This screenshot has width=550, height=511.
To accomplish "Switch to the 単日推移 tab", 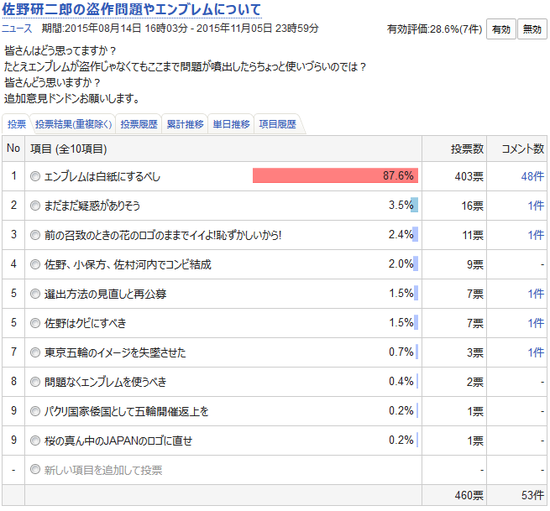I will point(231,124).
